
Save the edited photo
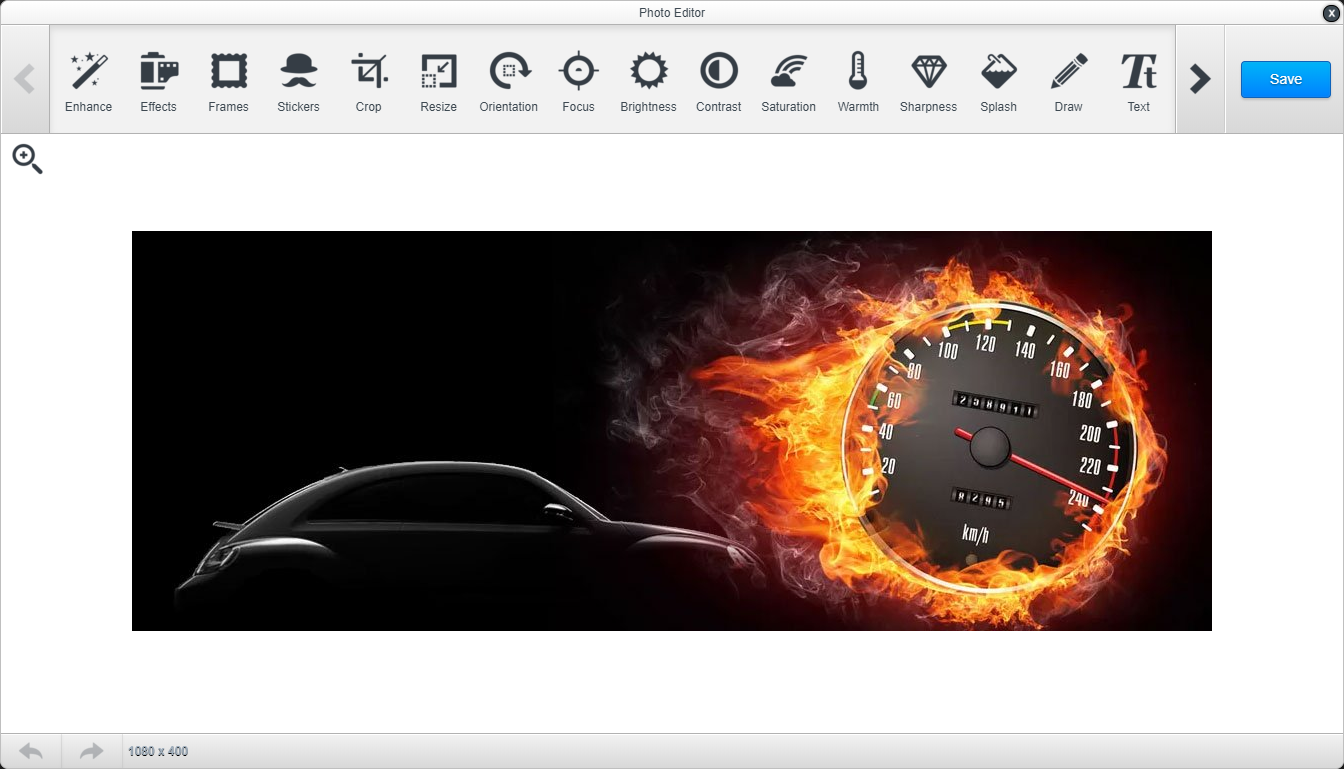(1285, 79)
